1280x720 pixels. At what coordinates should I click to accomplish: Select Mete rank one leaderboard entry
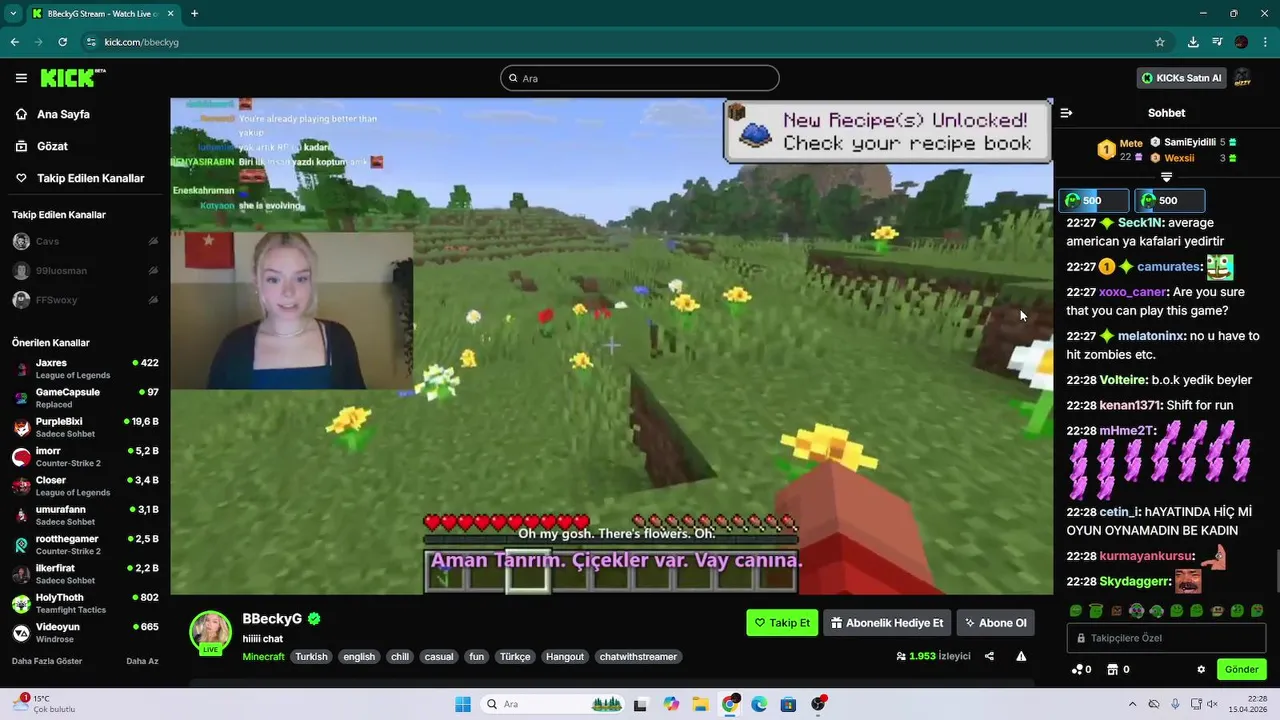1120,150
